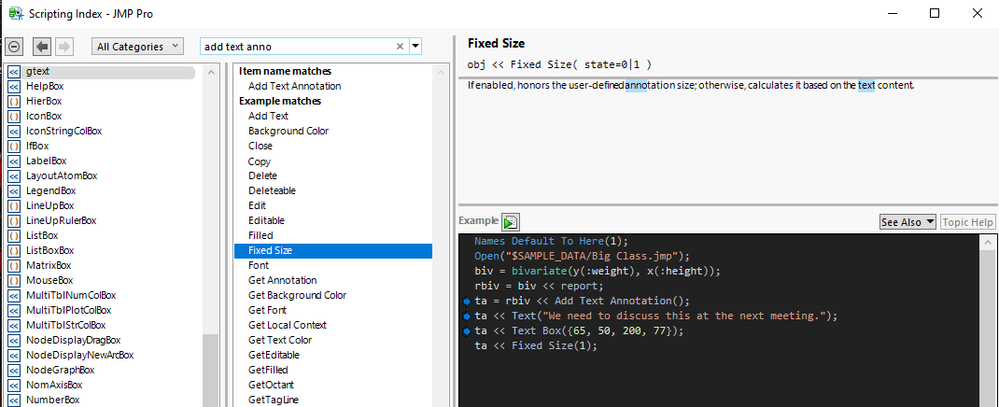The height and width of the screenshot is (407, 999).
Task: Select the GetFilled result
Action: (268, 370)
